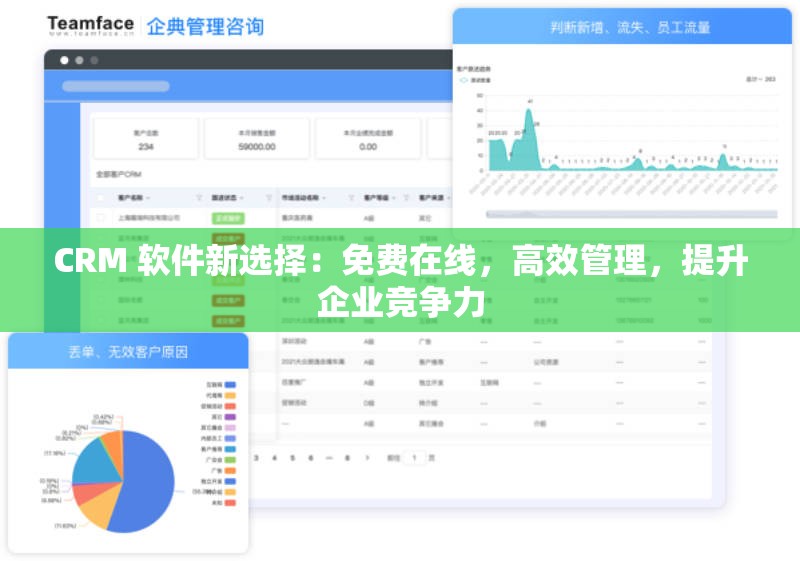Click the 丢单、无效客户原因 panel title
Viewport: 800px width, 561px height.
click(128, 352)
